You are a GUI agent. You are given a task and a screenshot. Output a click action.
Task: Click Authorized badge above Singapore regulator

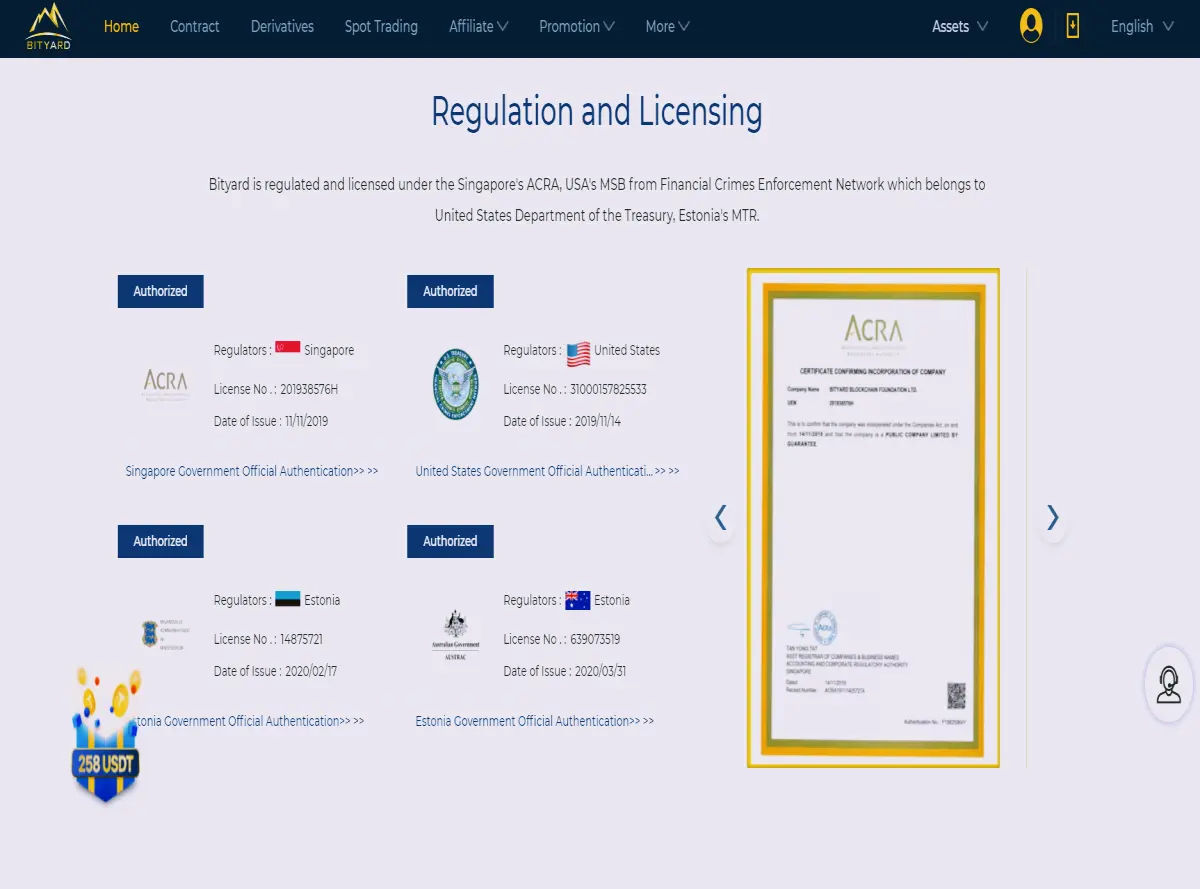[x=160, y=291]
